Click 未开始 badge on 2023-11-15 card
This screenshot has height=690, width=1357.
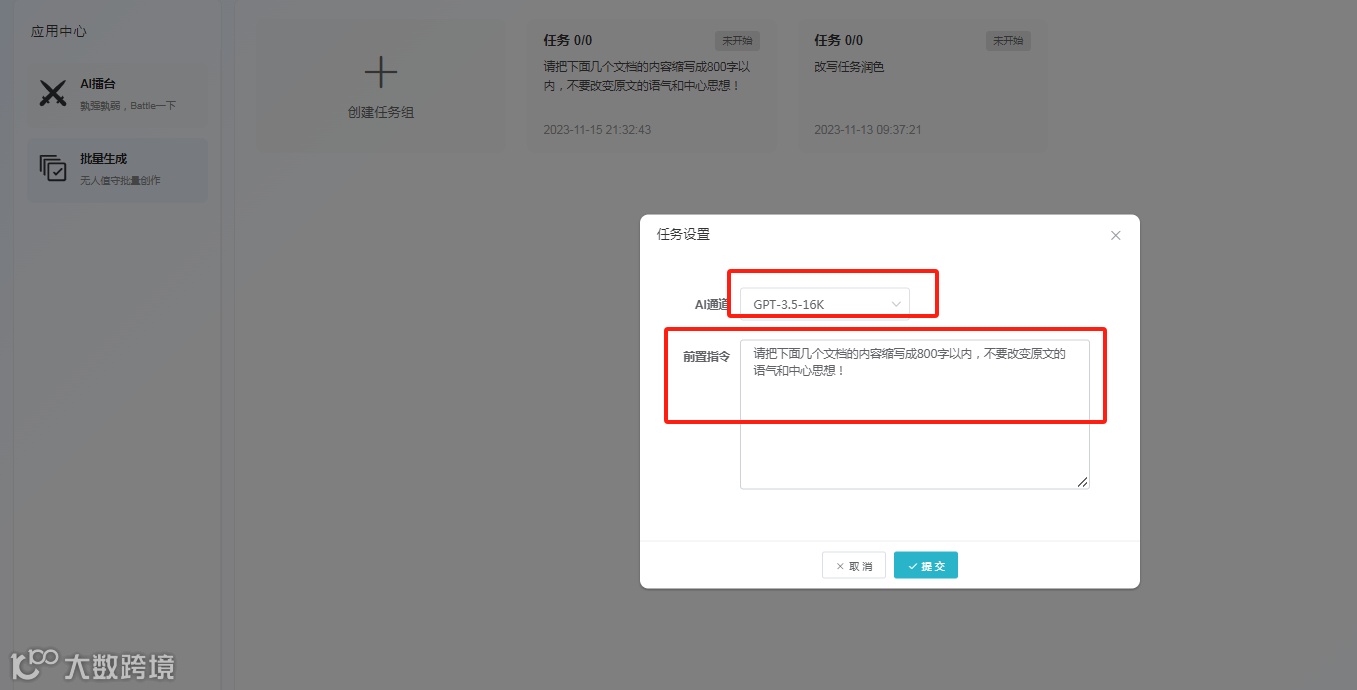coord(737,41)
